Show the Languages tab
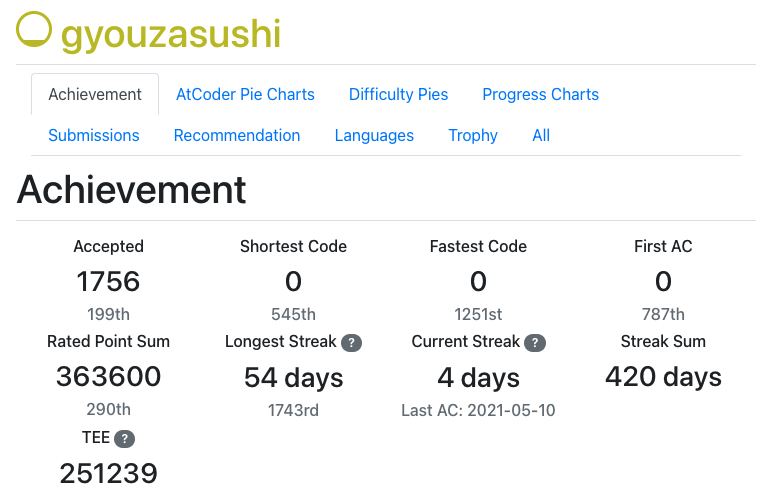This screenshot has width=774, height=499. (374, 135)
